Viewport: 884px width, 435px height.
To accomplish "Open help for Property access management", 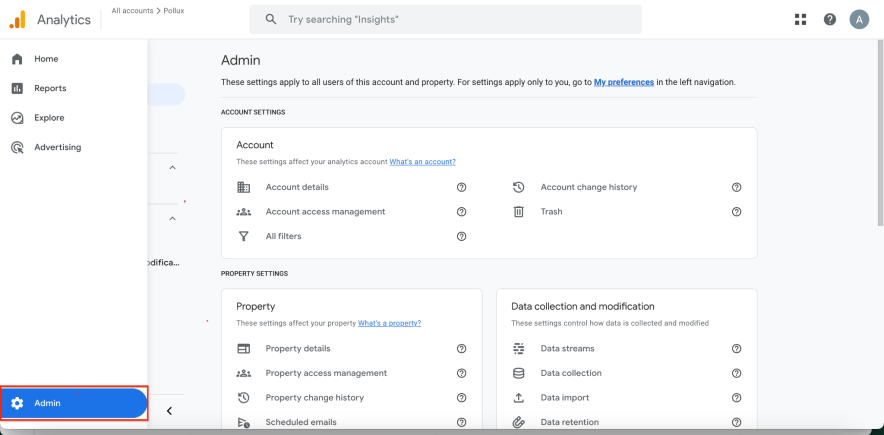I will click(461, 373).
